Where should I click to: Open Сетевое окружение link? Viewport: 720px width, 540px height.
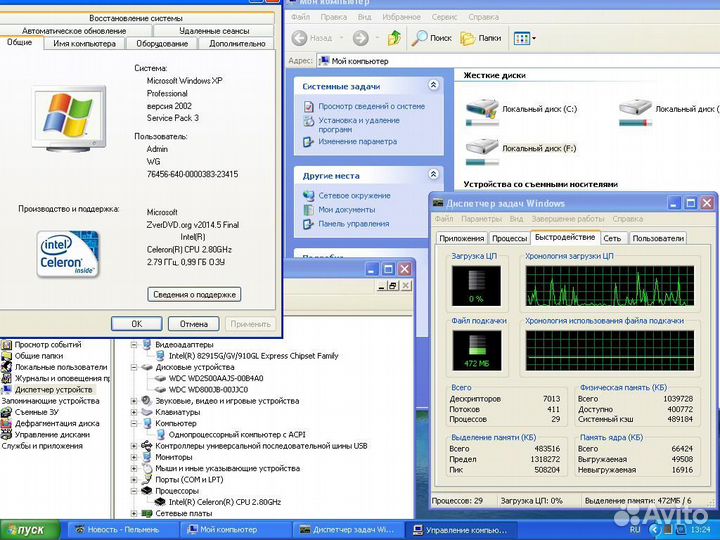[x=354, y=196]
